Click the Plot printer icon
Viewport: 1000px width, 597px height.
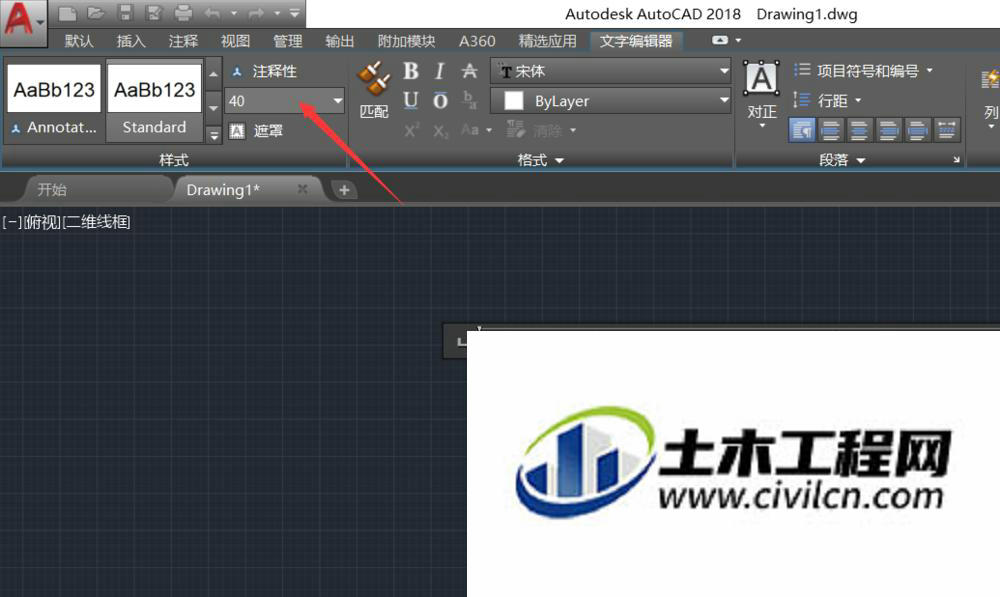(183, 13)
